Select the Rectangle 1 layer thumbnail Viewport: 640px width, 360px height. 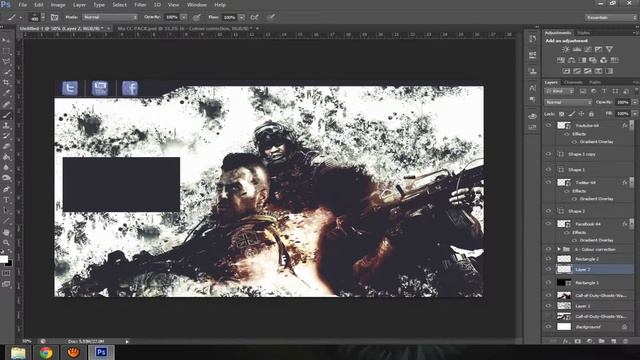point(564,282)
